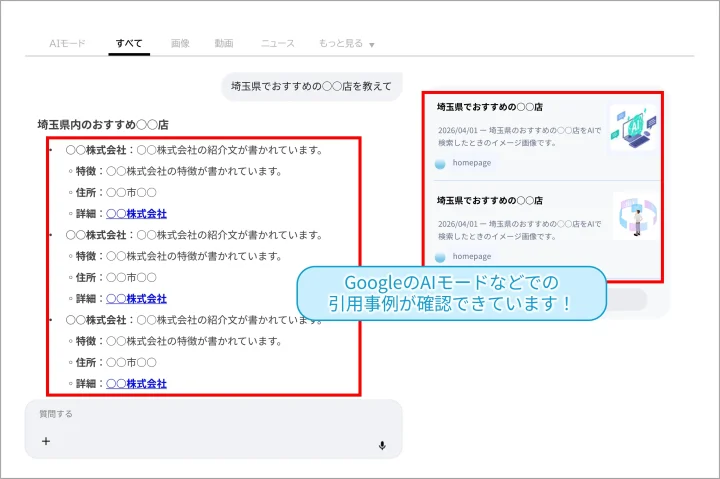Click the 質問する input field
Viewport: 720px width, 479px height.
214,428
